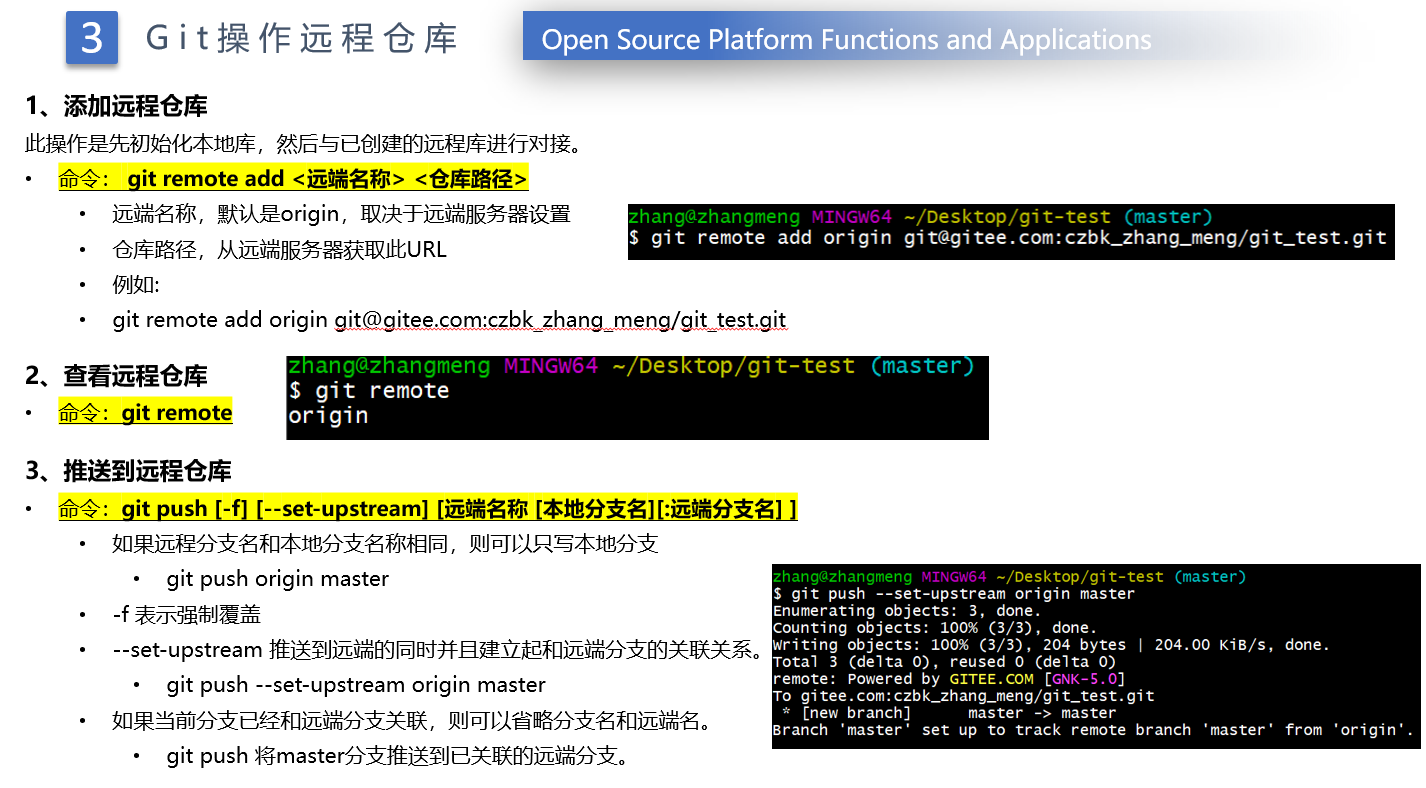
Task: Click the '仓库路径，从远端服务器获取此URL' bullet
Action: pyautogui.click(x=279, y=250)
